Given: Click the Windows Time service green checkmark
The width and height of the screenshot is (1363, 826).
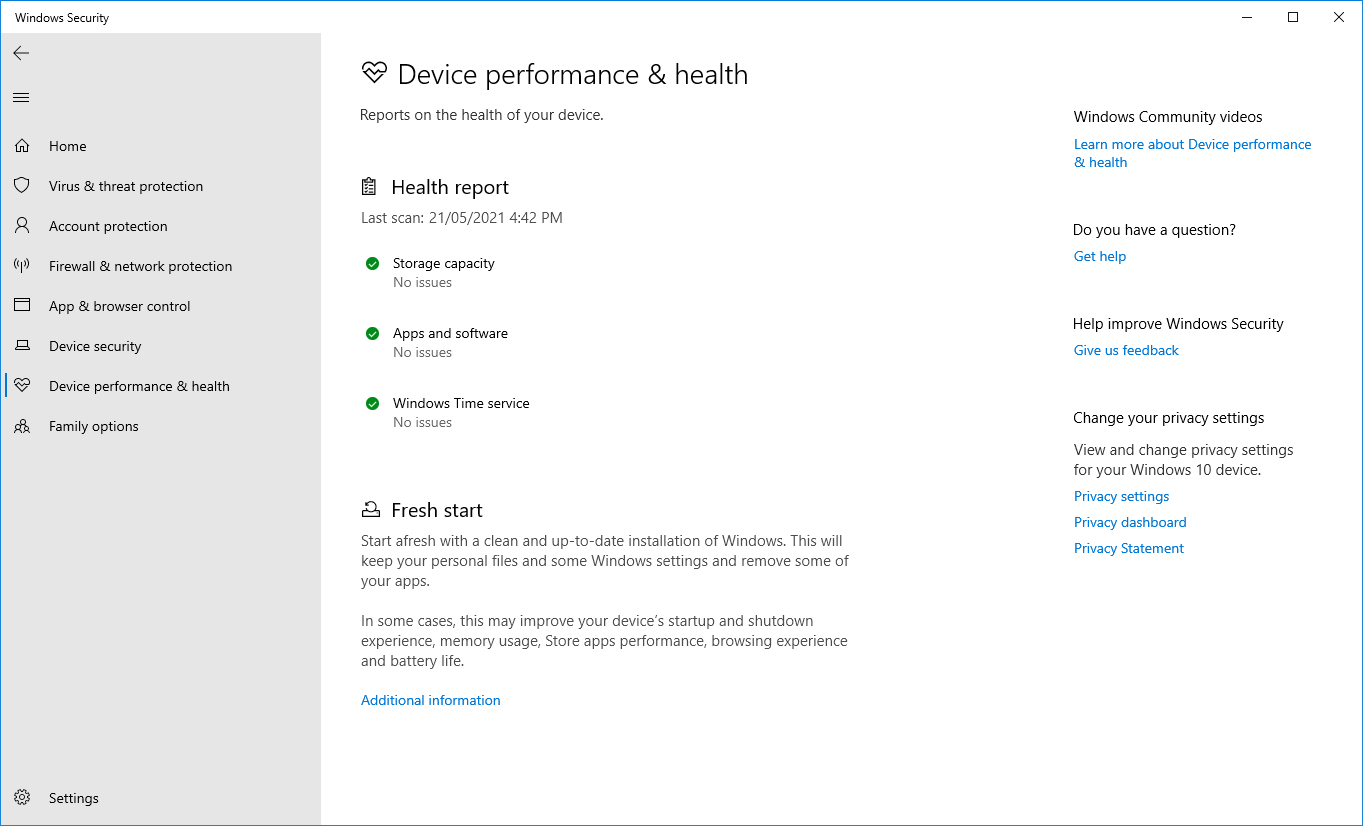Looking at the screenshot, I should point(372,403).
